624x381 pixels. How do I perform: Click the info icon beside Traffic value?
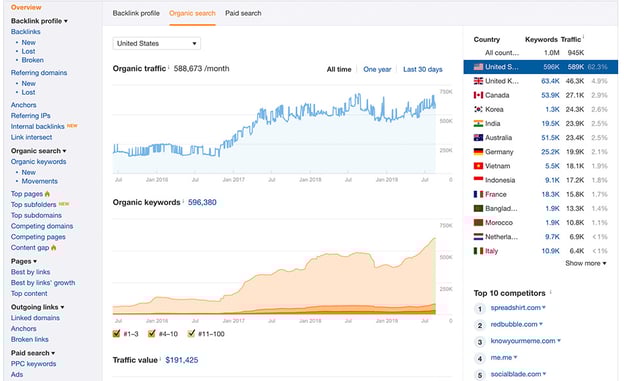click(x=160, y=359)
